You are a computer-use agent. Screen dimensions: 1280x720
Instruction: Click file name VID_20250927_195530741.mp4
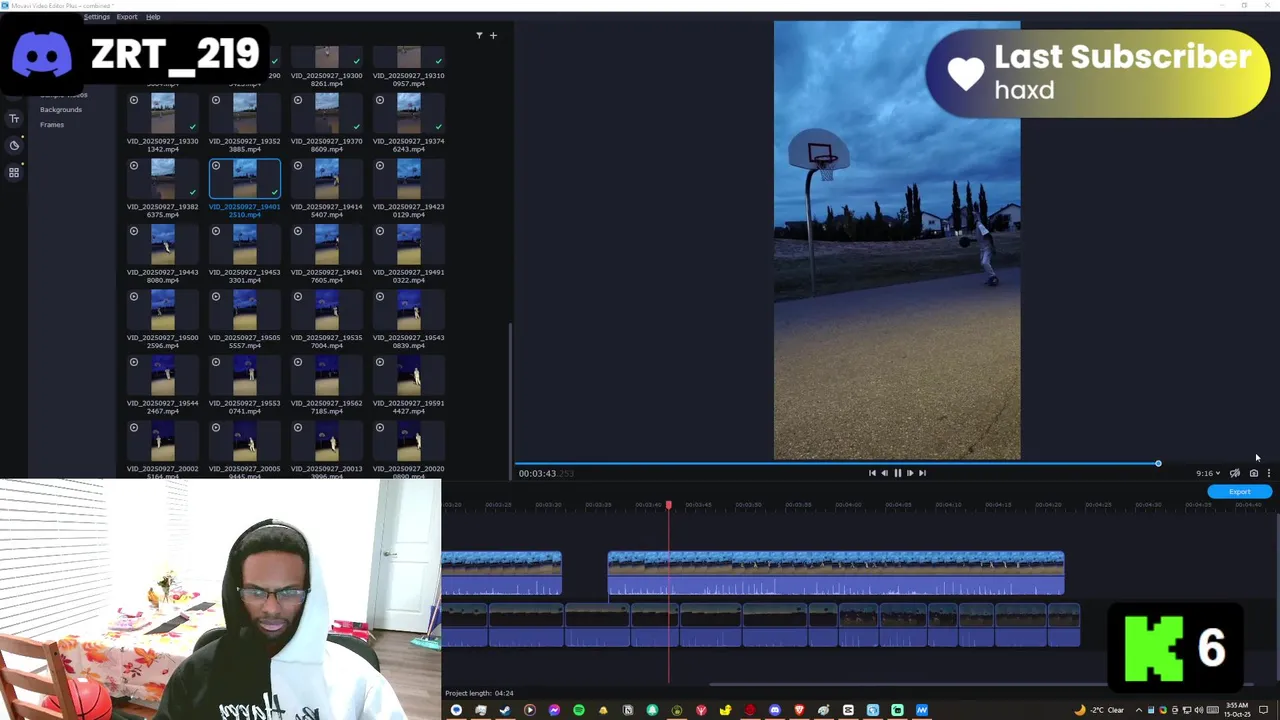coord(245,407)
